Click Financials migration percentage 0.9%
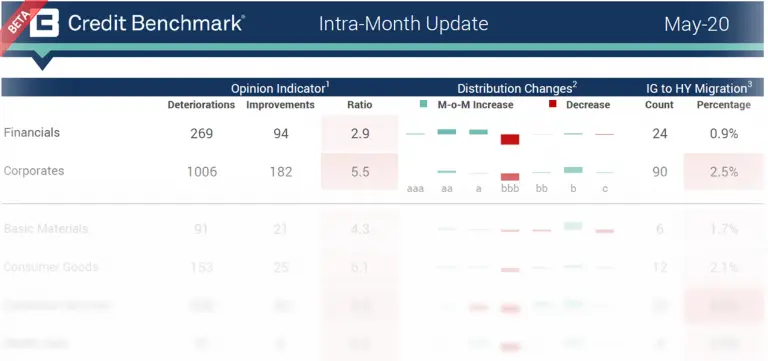The width and height of the screenshot is (768, 361). pos(724,133)
